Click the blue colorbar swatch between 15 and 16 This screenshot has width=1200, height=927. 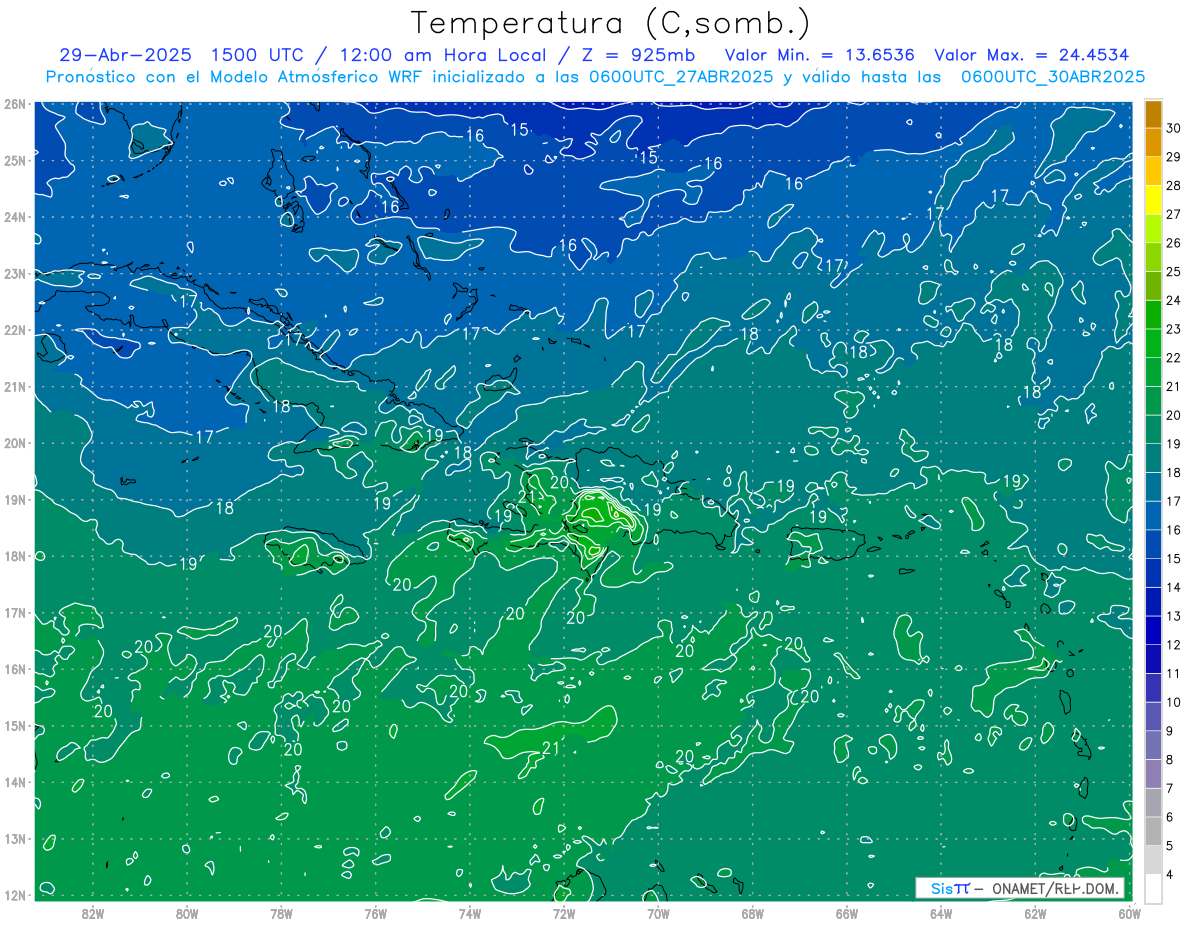[1153, 544]
